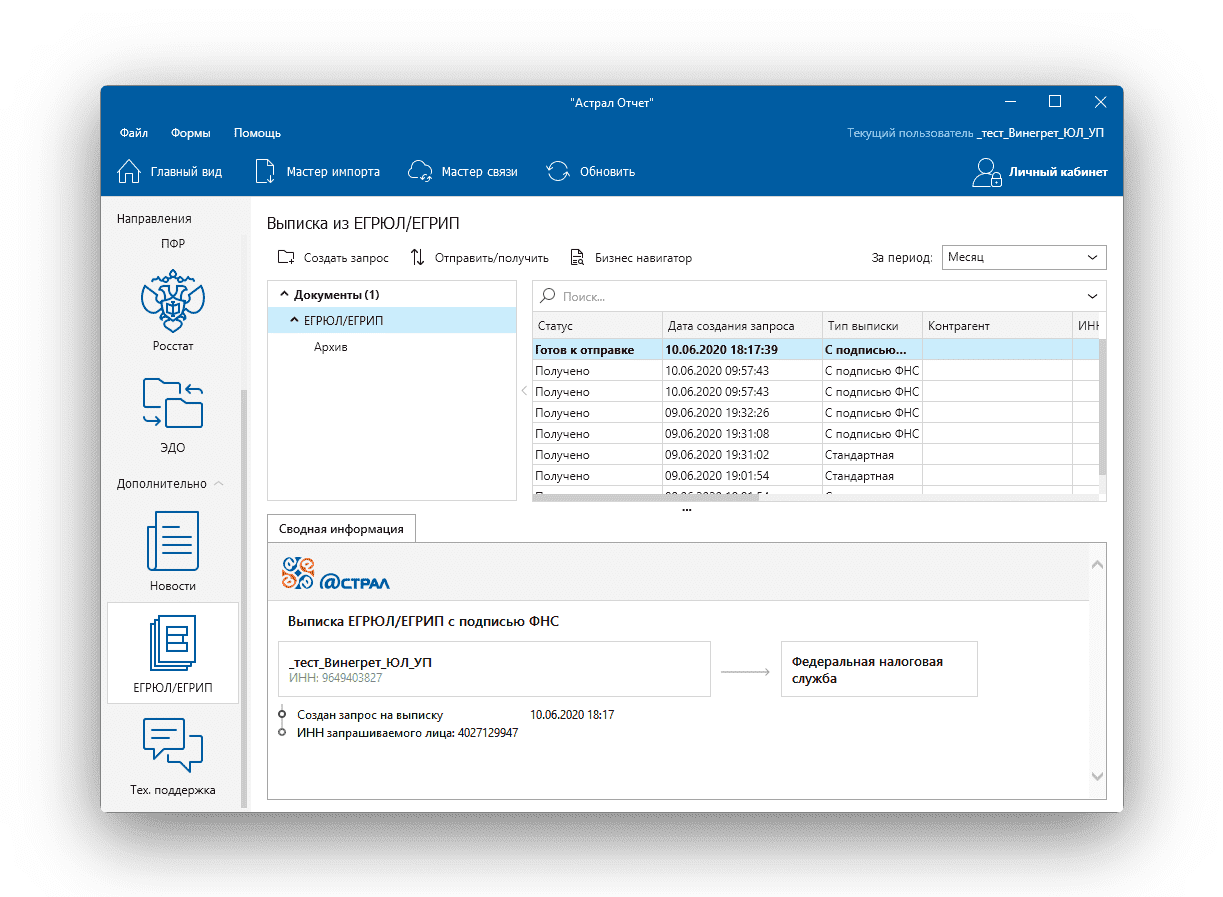
Task: Open Мастер связи cloud icon
Action: pyautogui.click(x=420, y=171)
